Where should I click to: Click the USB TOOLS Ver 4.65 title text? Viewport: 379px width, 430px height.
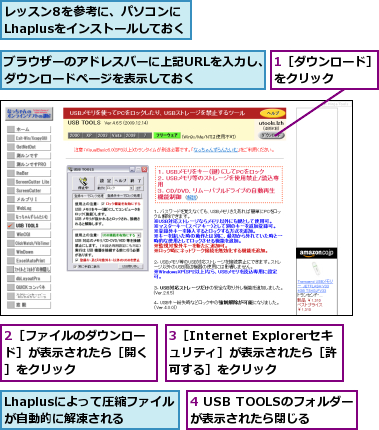(108, 123)
